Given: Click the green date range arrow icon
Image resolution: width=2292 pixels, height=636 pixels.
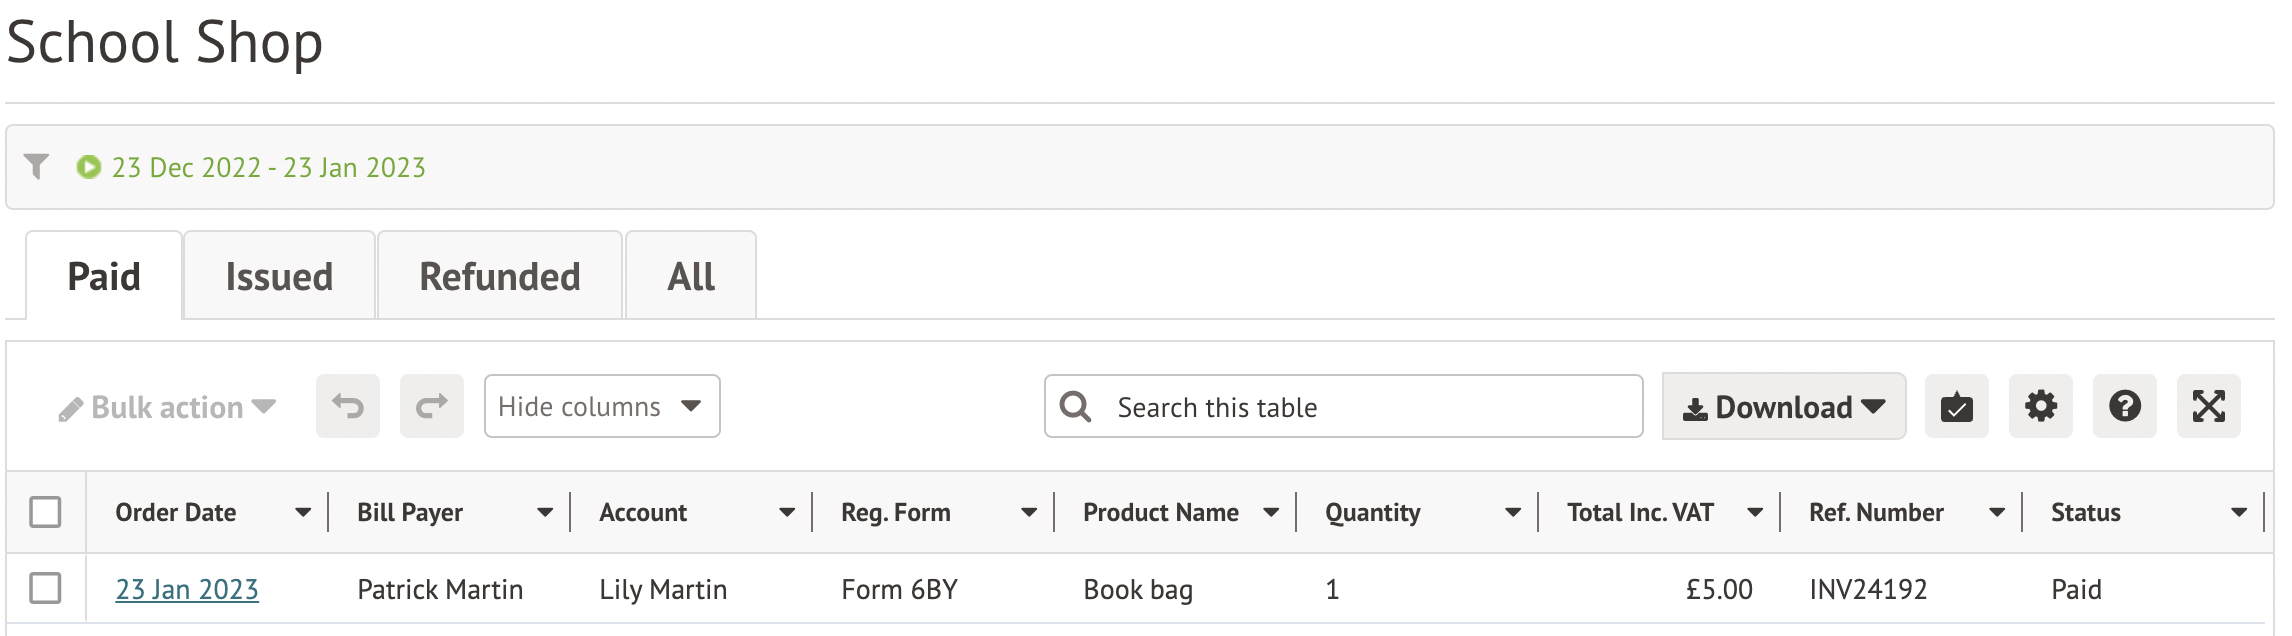Looking at the screenshot, I should click(89, 167).
